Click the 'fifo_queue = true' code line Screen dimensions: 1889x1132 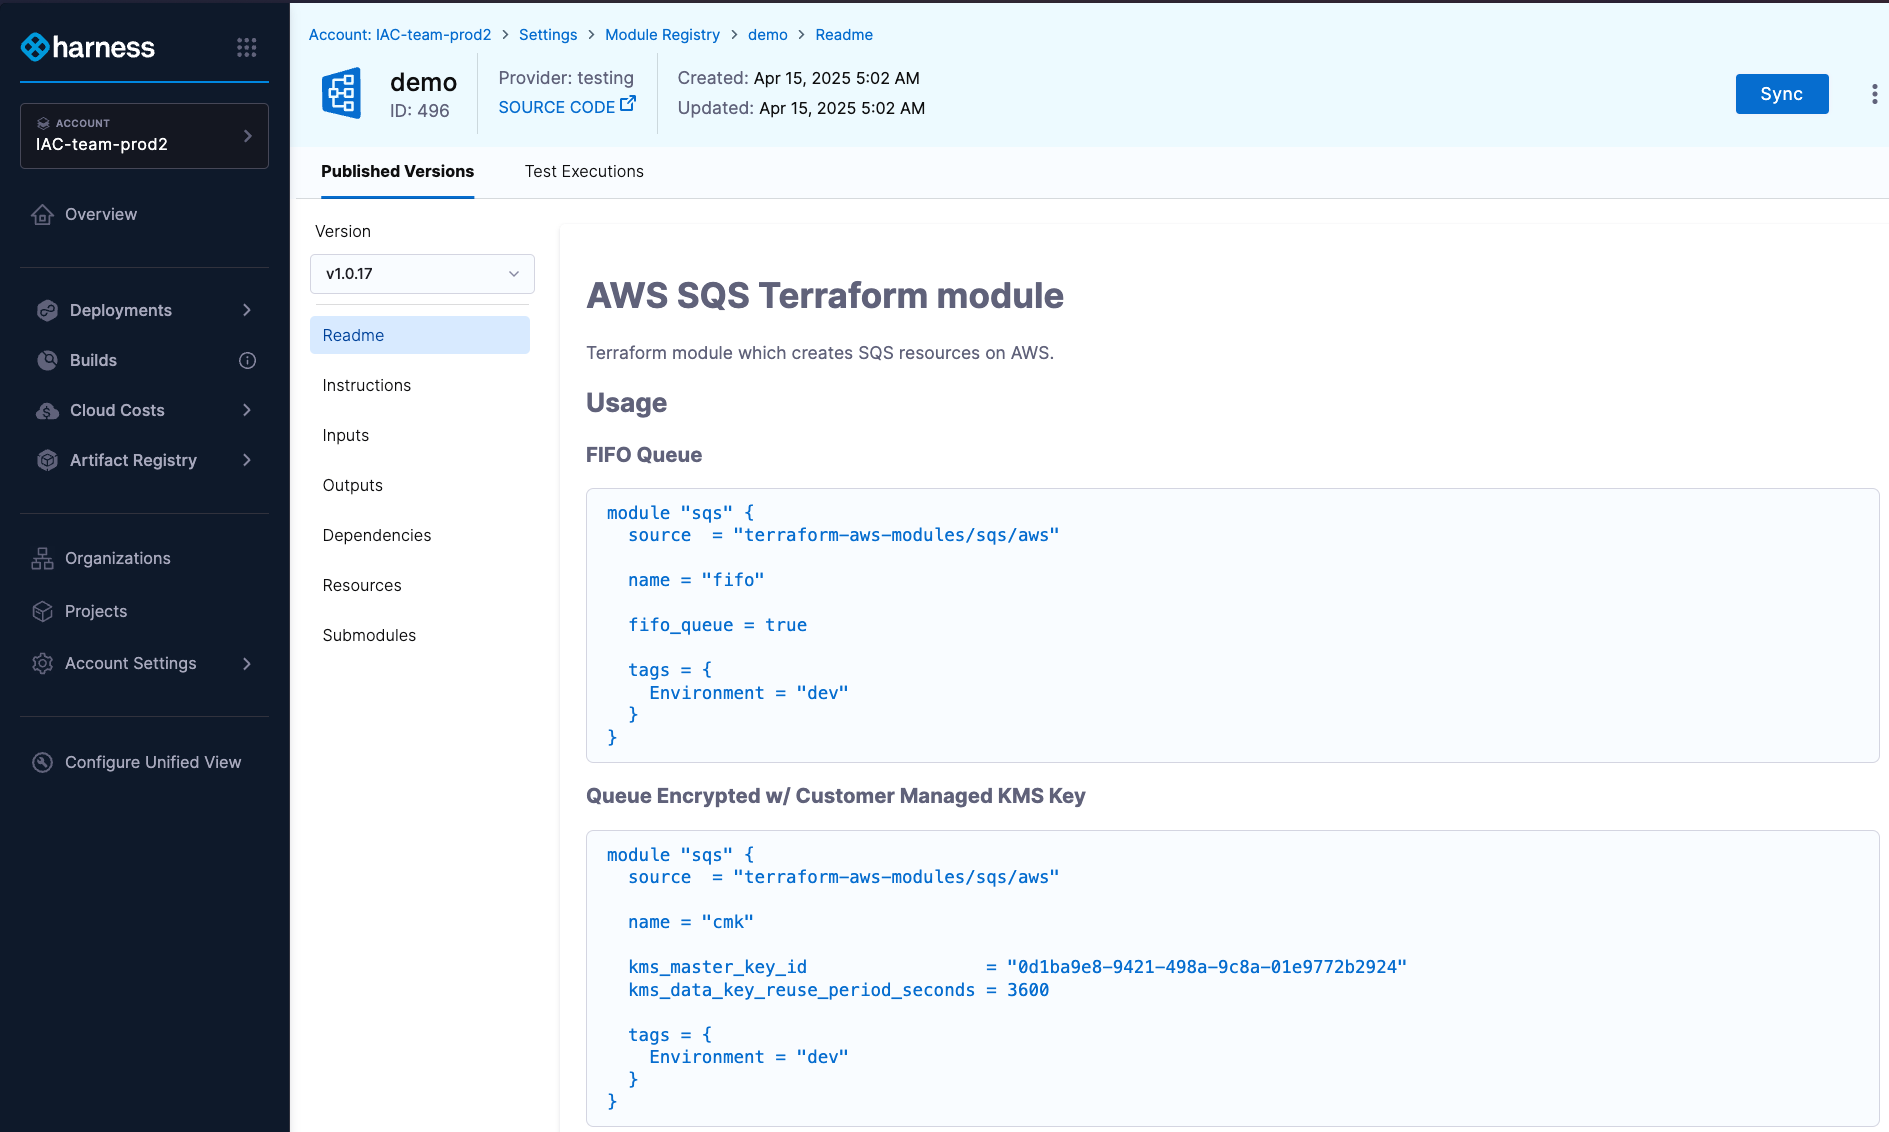717,625
